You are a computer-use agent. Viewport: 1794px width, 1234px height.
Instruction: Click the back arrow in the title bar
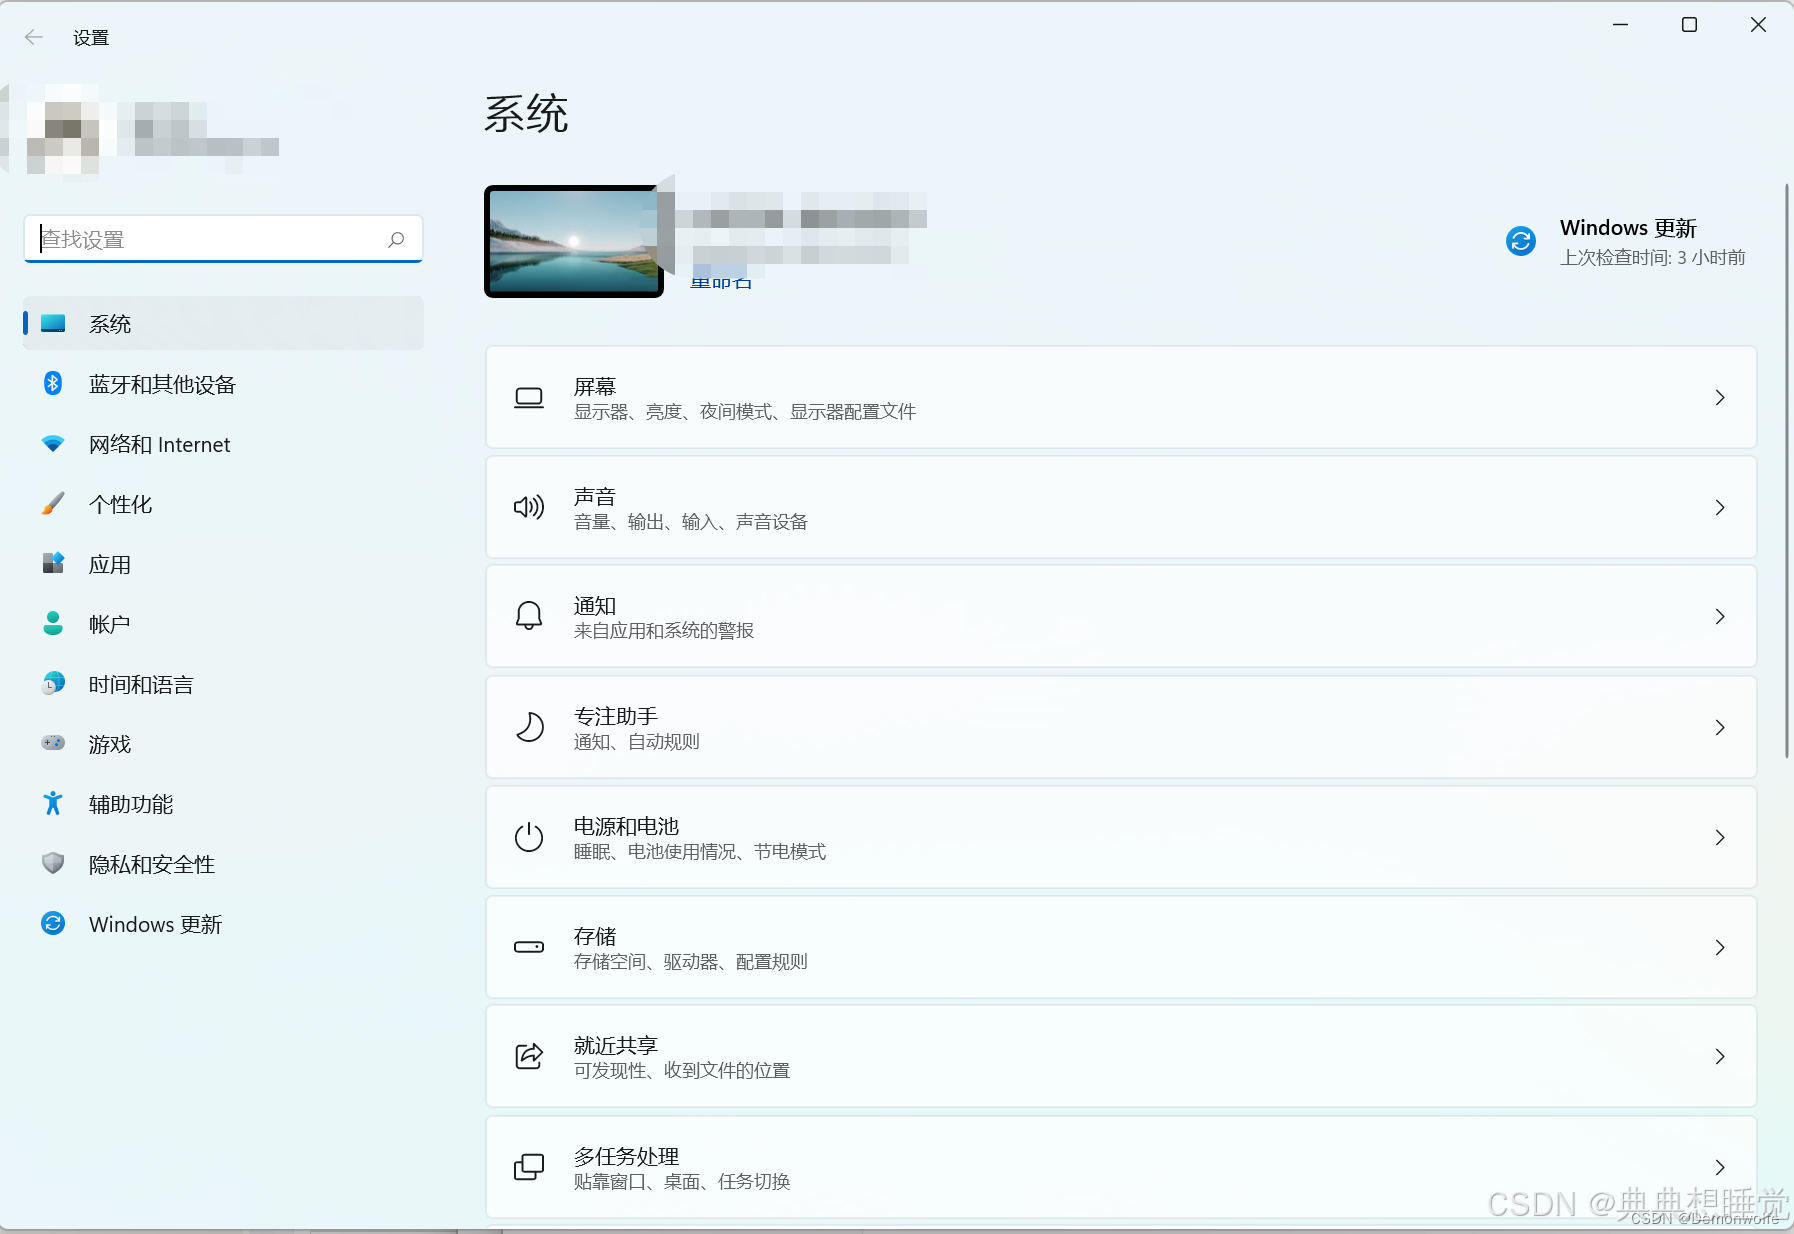(x=34, y=37)
